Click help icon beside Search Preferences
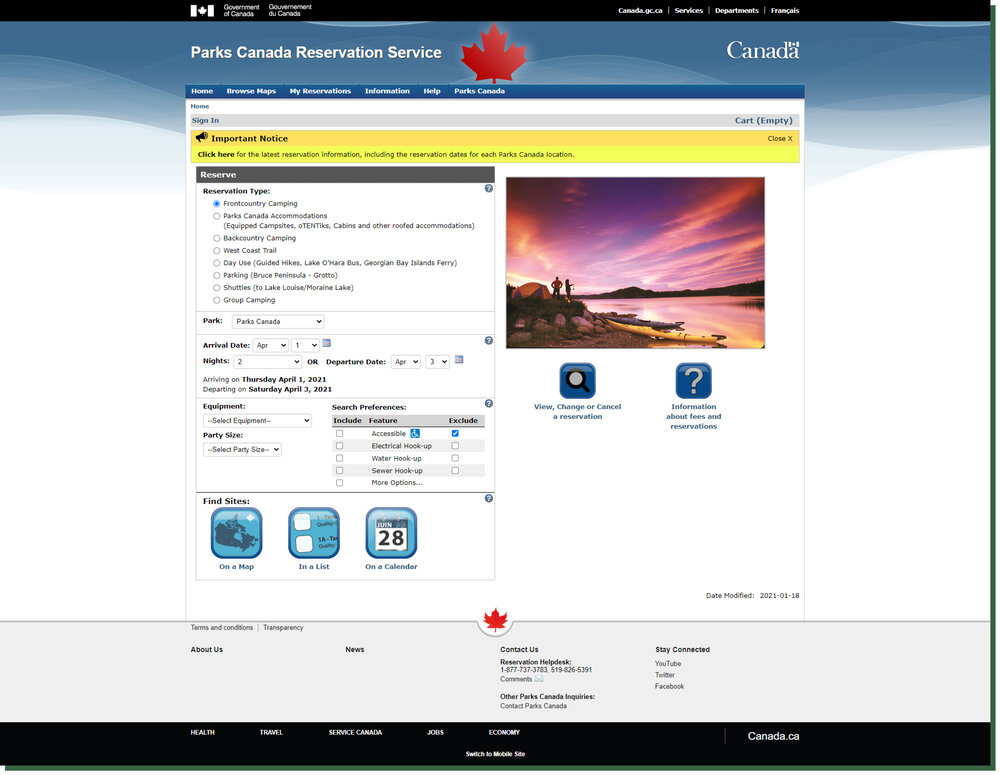 click(489, 404)
